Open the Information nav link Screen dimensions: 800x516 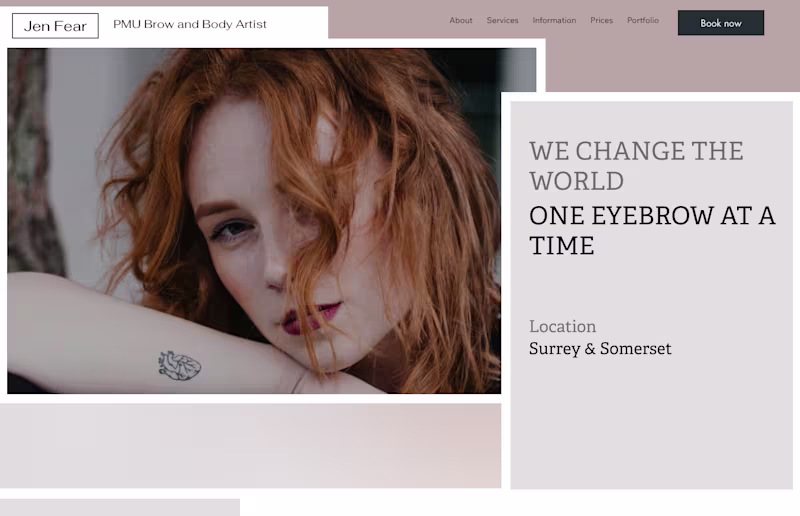[x=554, y=20]
